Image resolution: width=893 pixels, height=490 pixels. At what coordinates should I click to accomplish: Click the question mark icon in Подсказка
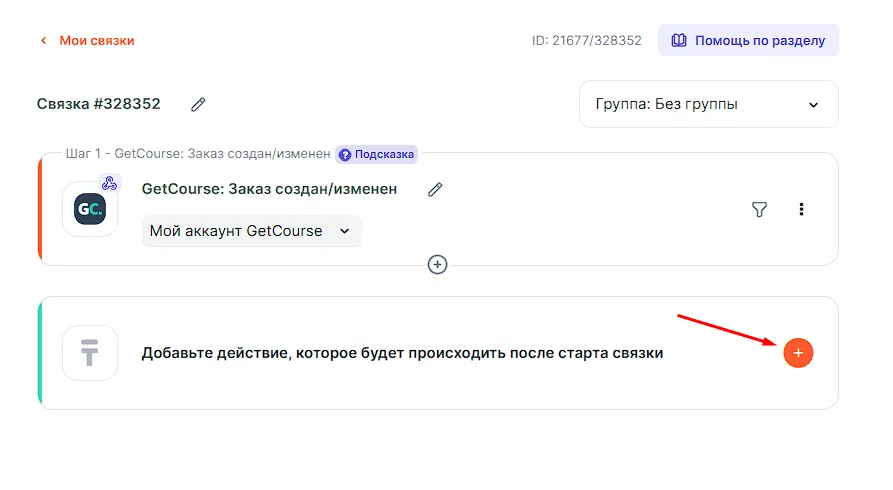[345, 155]
